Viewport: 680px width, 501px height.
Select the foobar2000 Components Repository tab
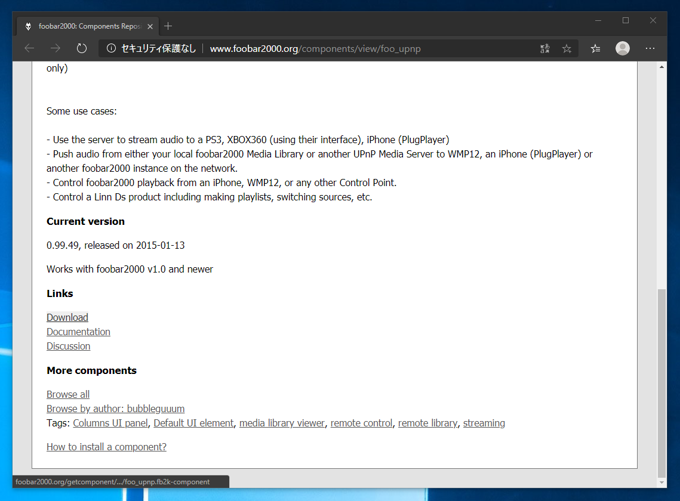point(88,26)
